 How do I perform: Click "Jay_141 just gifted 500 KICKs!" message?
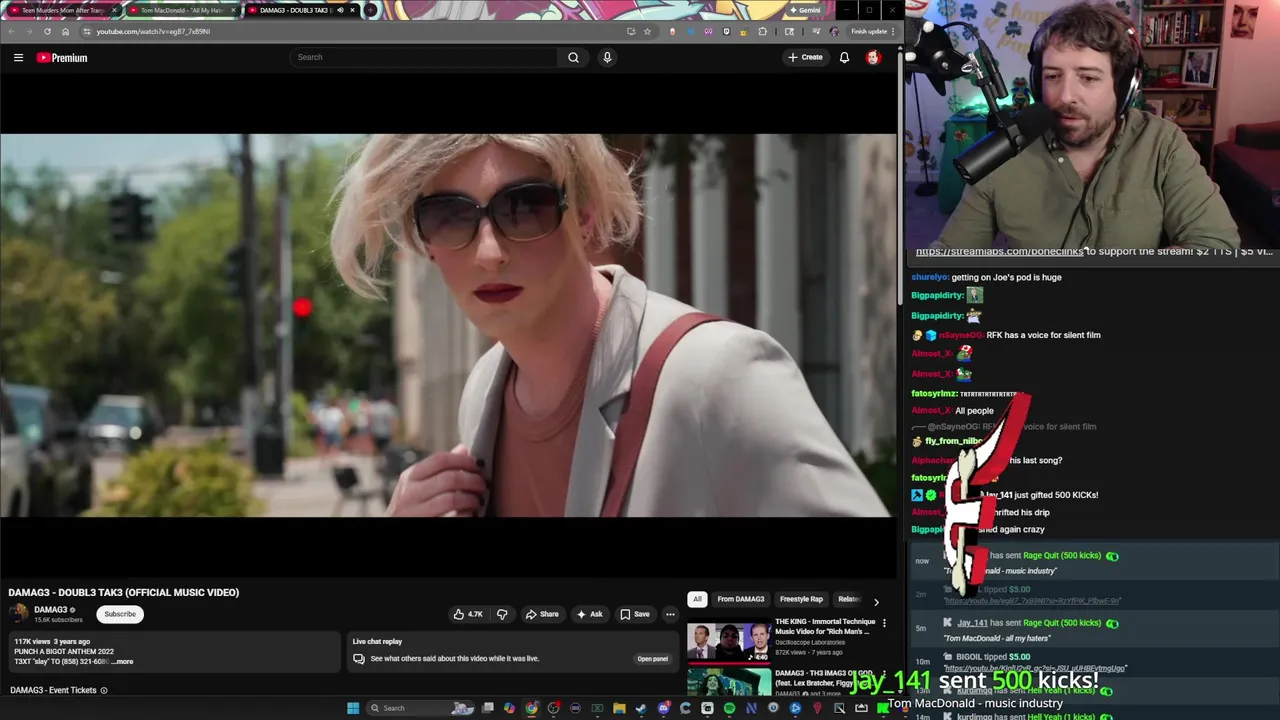coord(1040,495)
